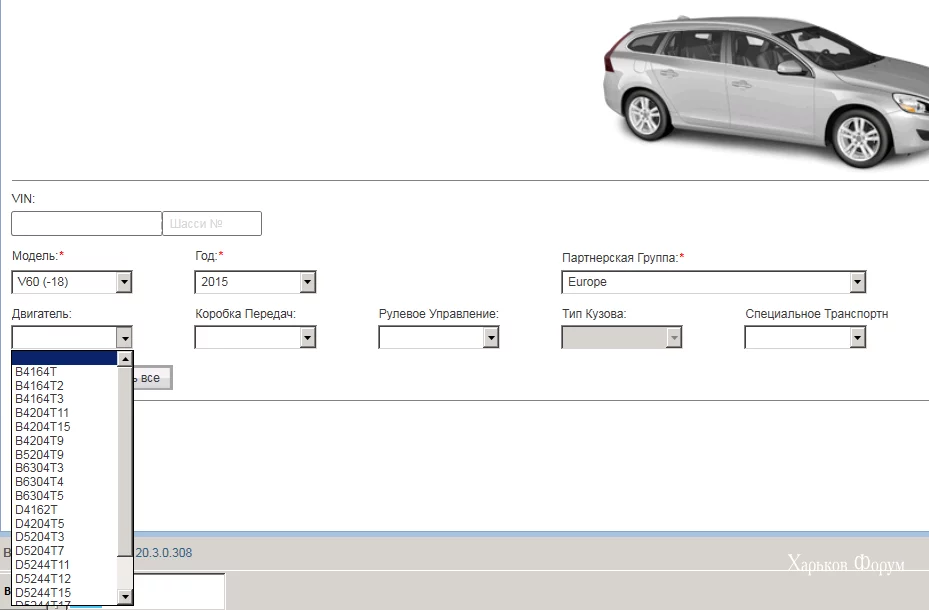Open the Рулевое Управление dropdown
The image size is (929, 610).
click(439, 338)
